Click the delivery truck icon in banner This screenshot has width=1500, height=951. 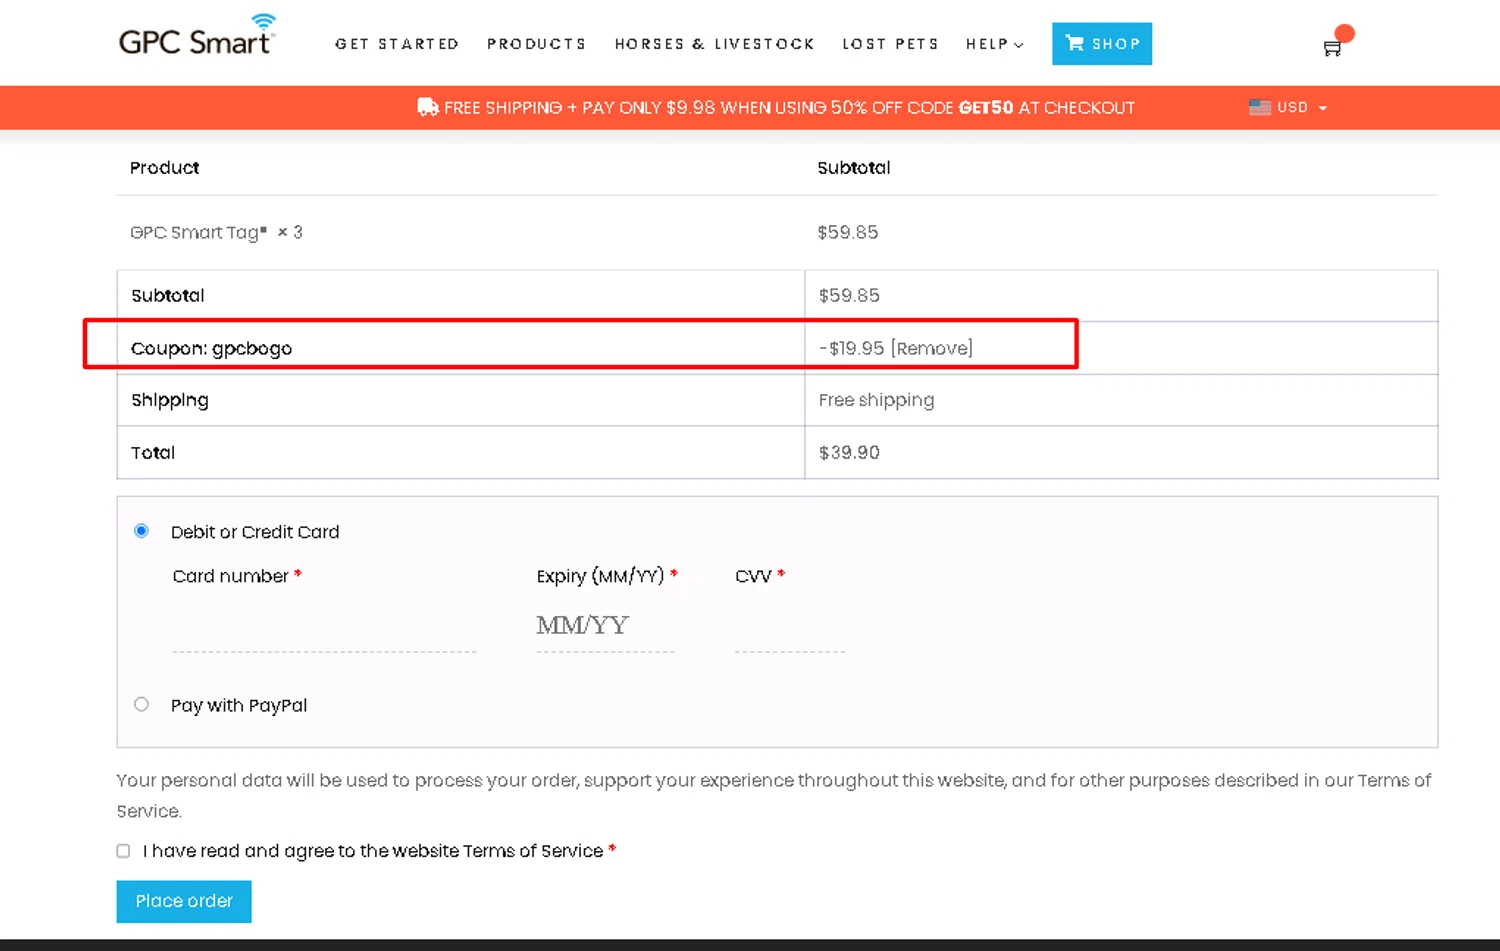tap(427, 107)
